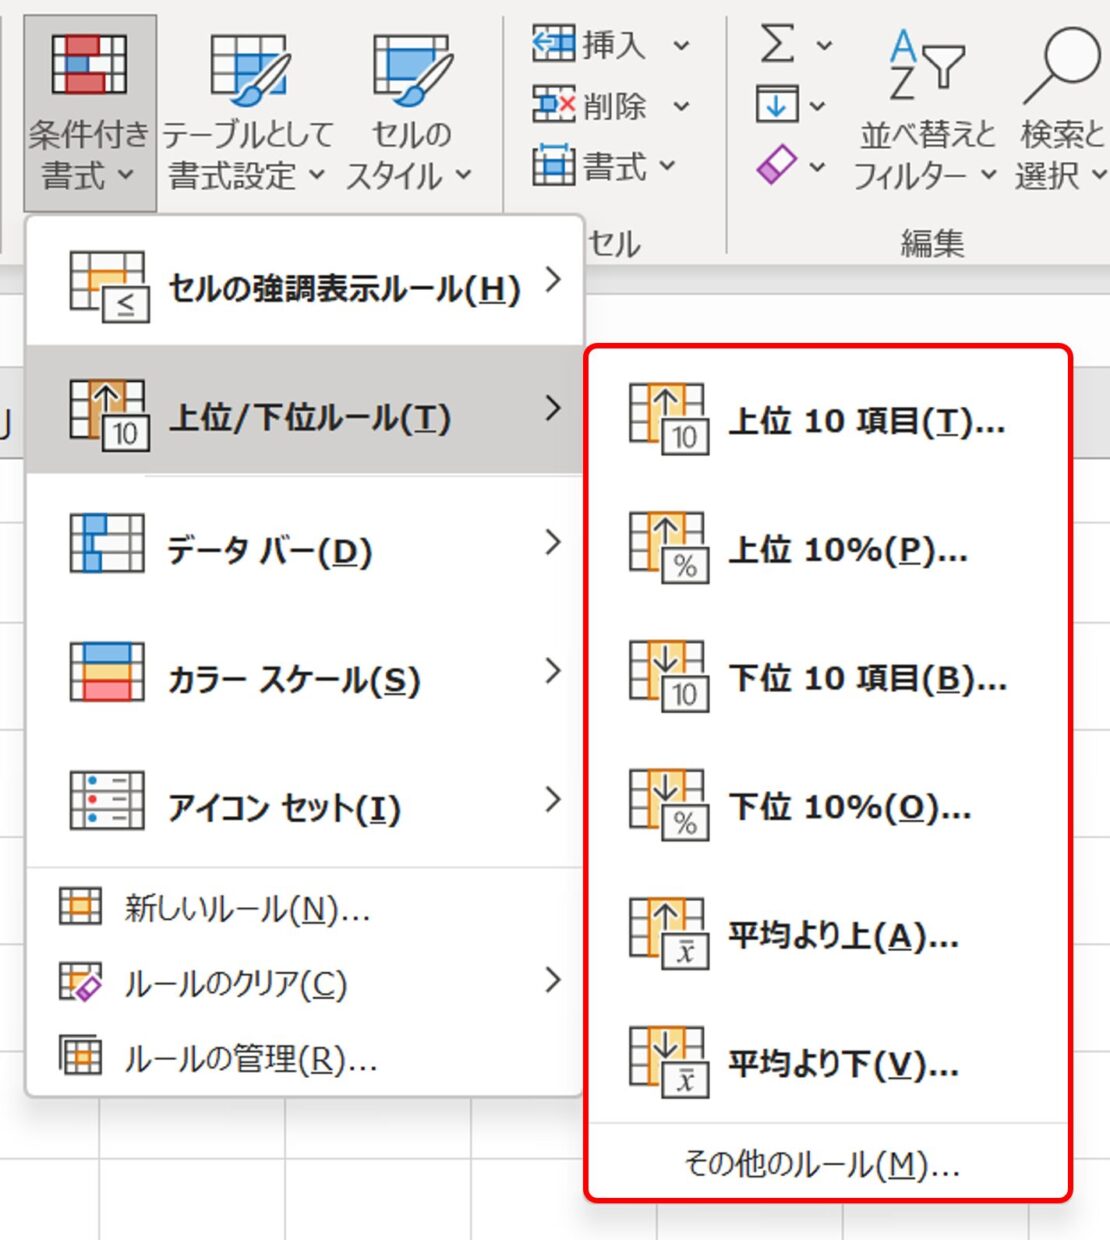The image size is (1110, 1240).
Task: Select データ バー(D) menu item
Action: (304, 542)
